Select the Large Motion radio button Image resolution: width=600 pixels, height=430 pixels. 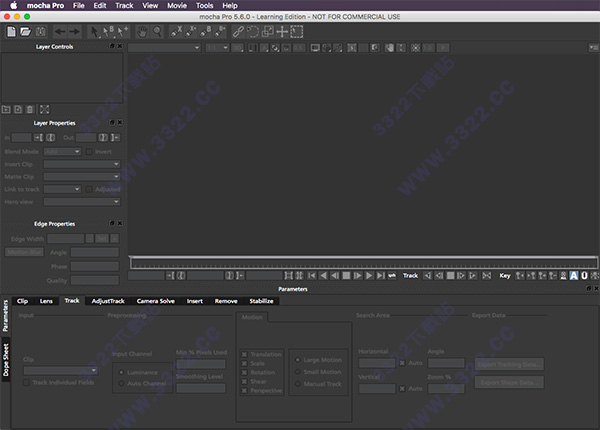point(298,360)
